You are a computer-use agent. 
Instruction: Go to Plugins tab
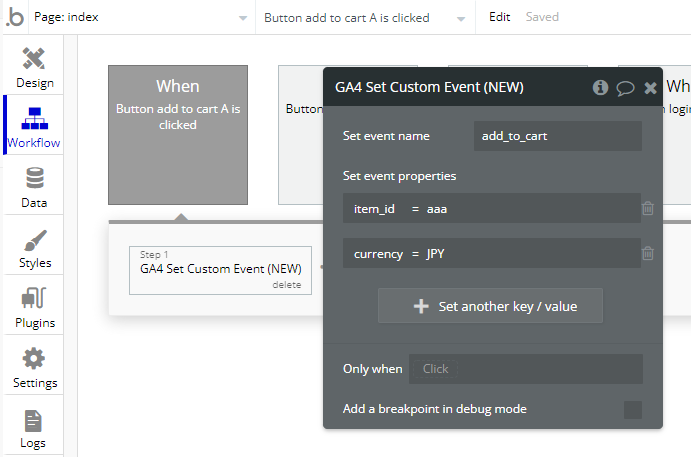(34, 307)
